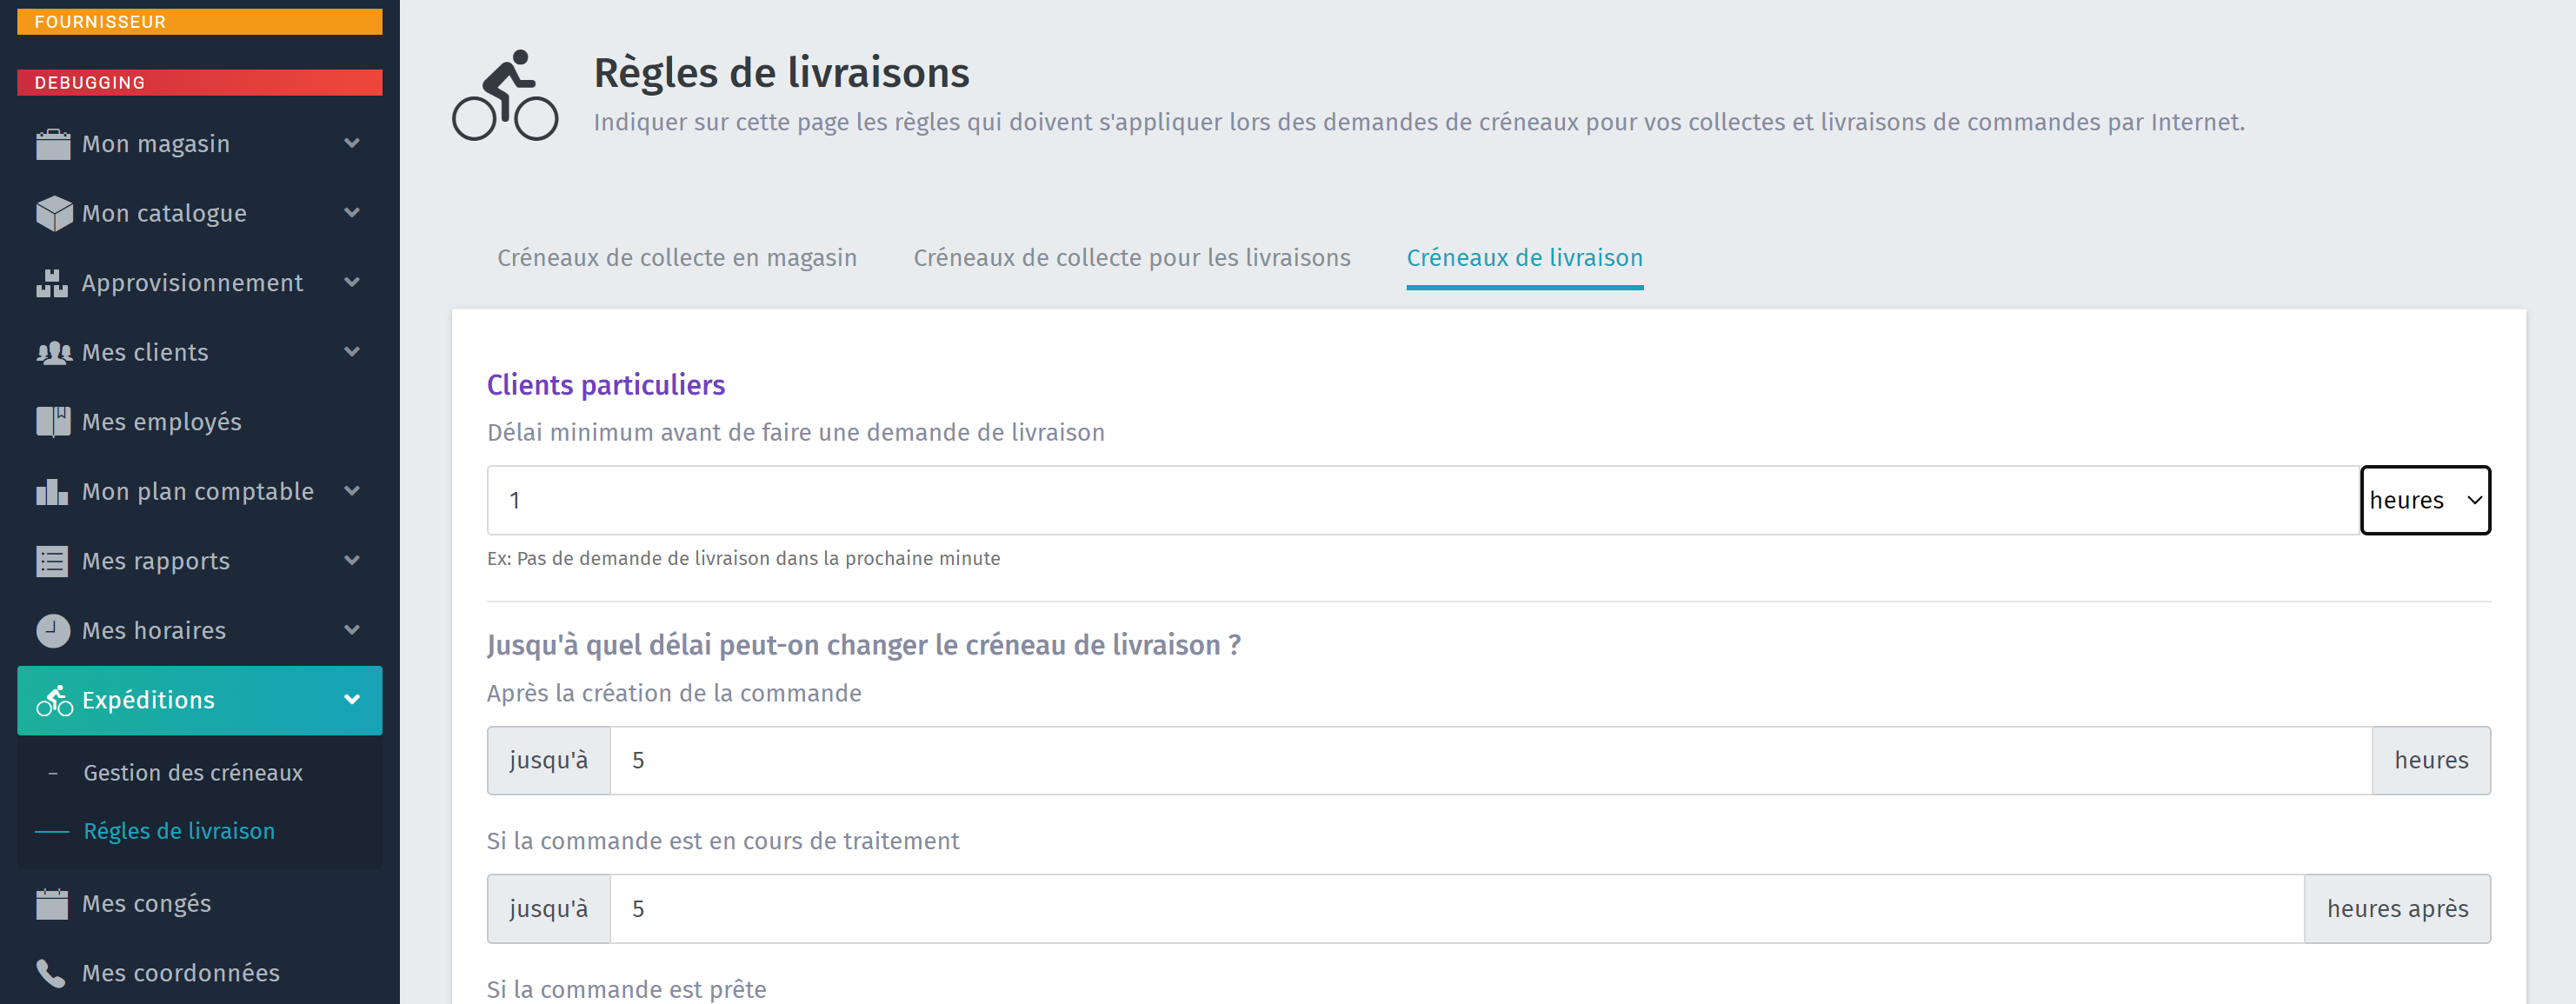Open Gestion des créneaux link
Screen dimensions: 2576x1004
click(x=193, y=773)
